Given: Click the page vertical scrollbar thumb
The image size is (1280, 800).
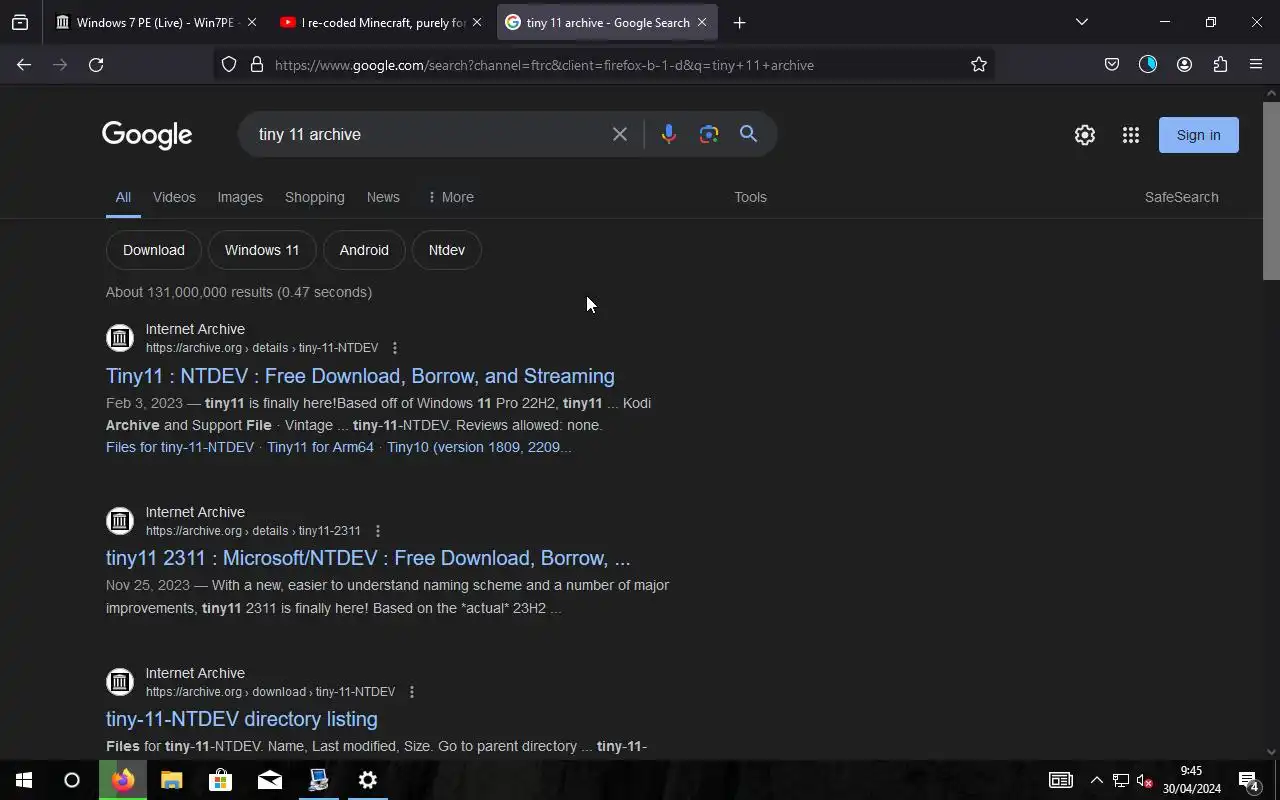Looking at the screenshot, I should tap(1271, 190).
